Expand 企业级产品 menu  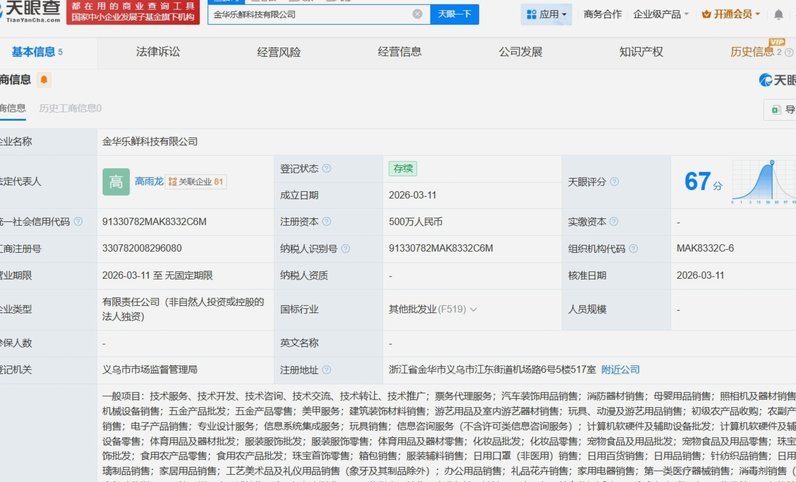(x=660, y=14)
